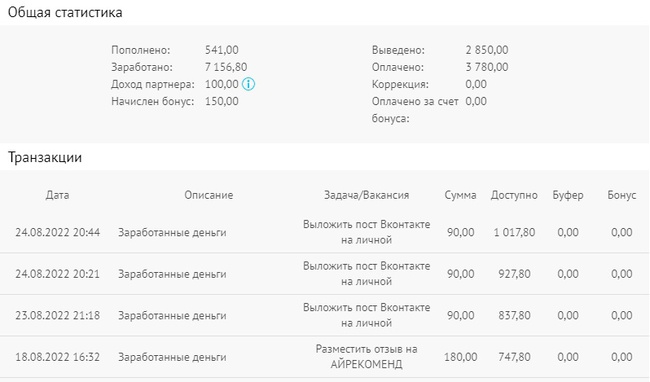This screenshot has width=650, height=382.
Task: Click the Выведено value 2 850,00
Action: click(x=487, y=50)
